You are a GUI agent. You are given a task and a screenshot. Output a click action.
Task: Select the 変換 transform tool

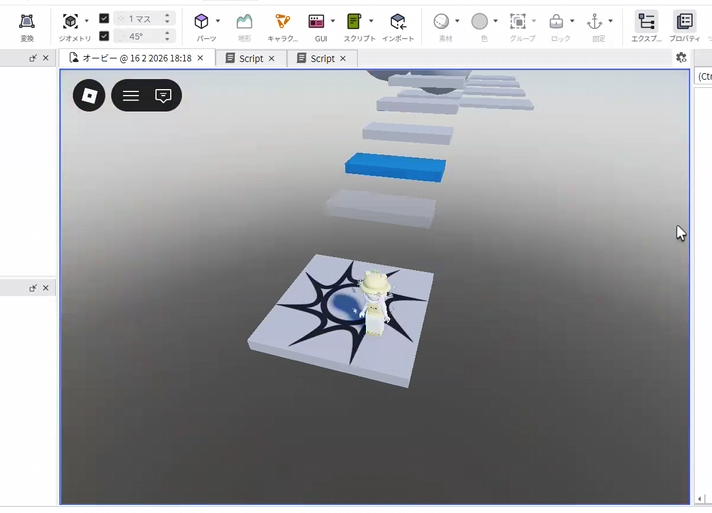coord(27,27)
